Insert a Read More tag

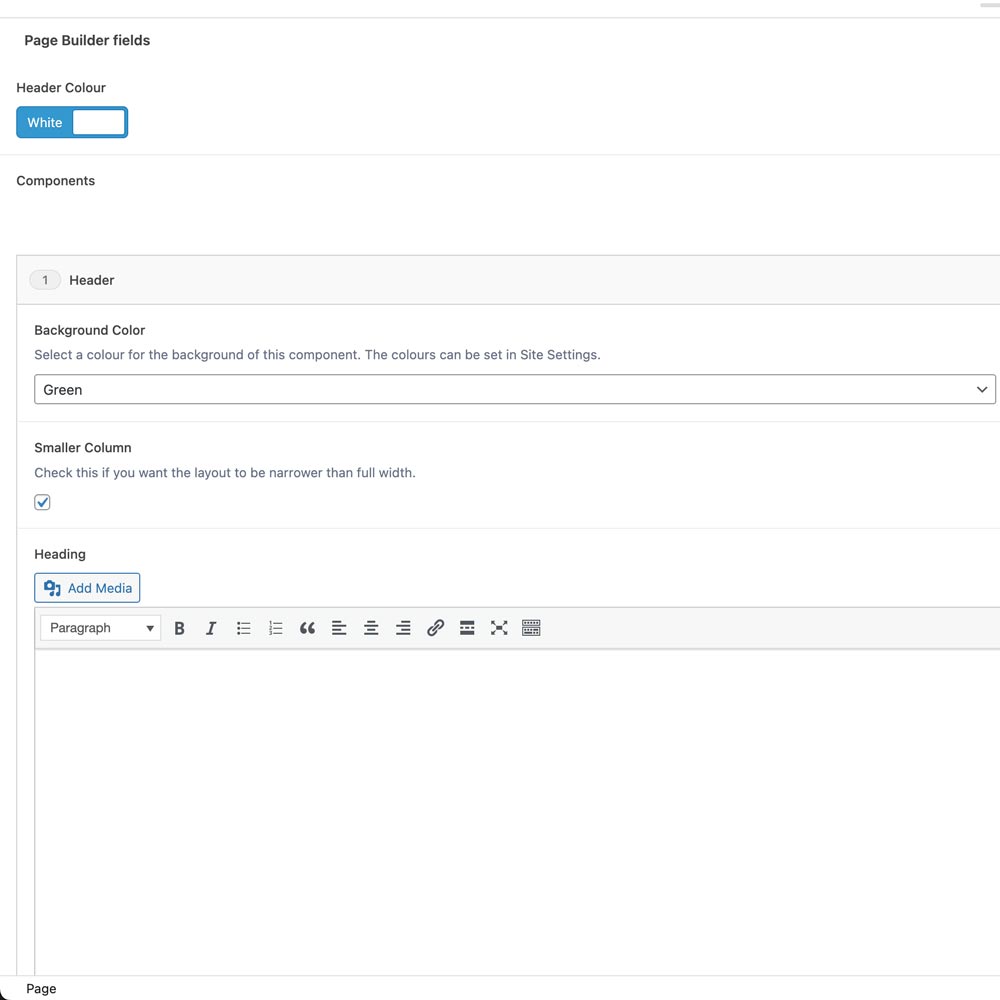click(x=467, y=628)
